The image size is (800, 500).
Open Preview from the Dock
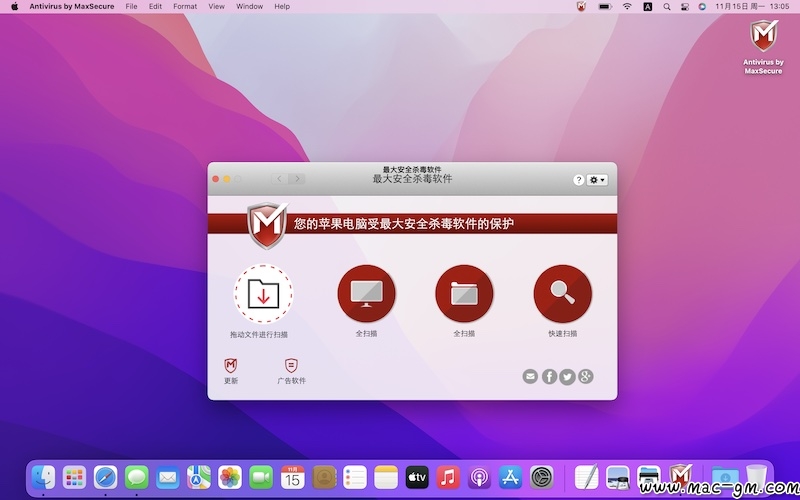[x=618, y=478]
